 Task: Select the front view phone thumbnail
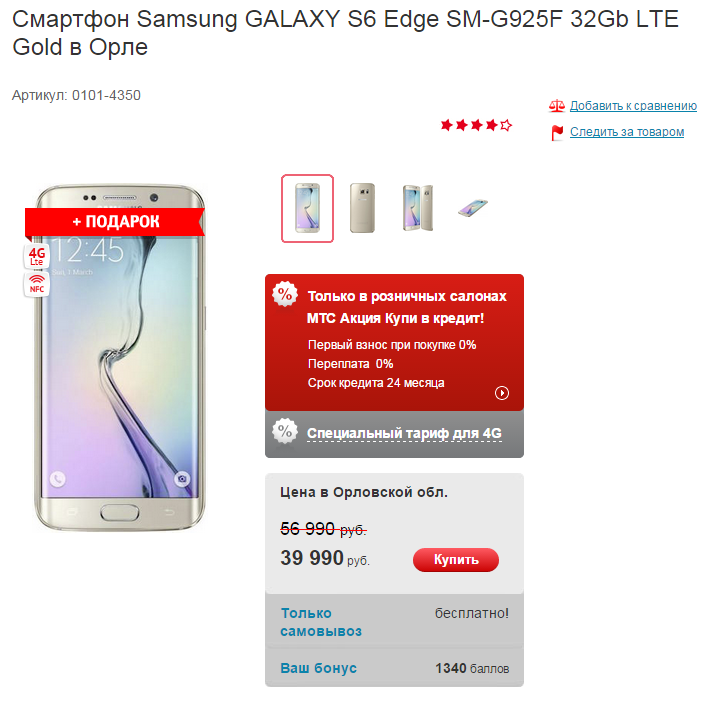(307, 209)
